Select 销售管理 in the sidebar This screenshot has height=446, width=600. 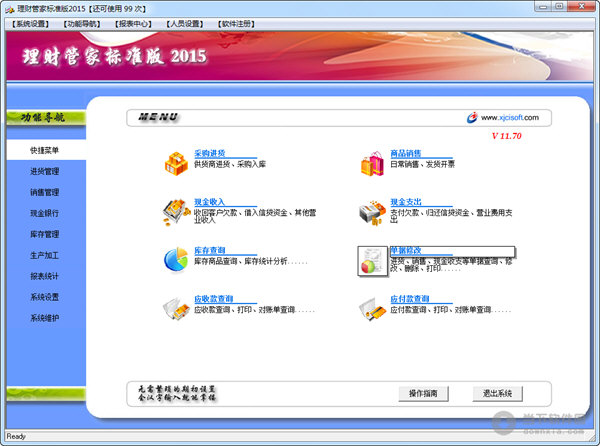(x=44, y=192)
